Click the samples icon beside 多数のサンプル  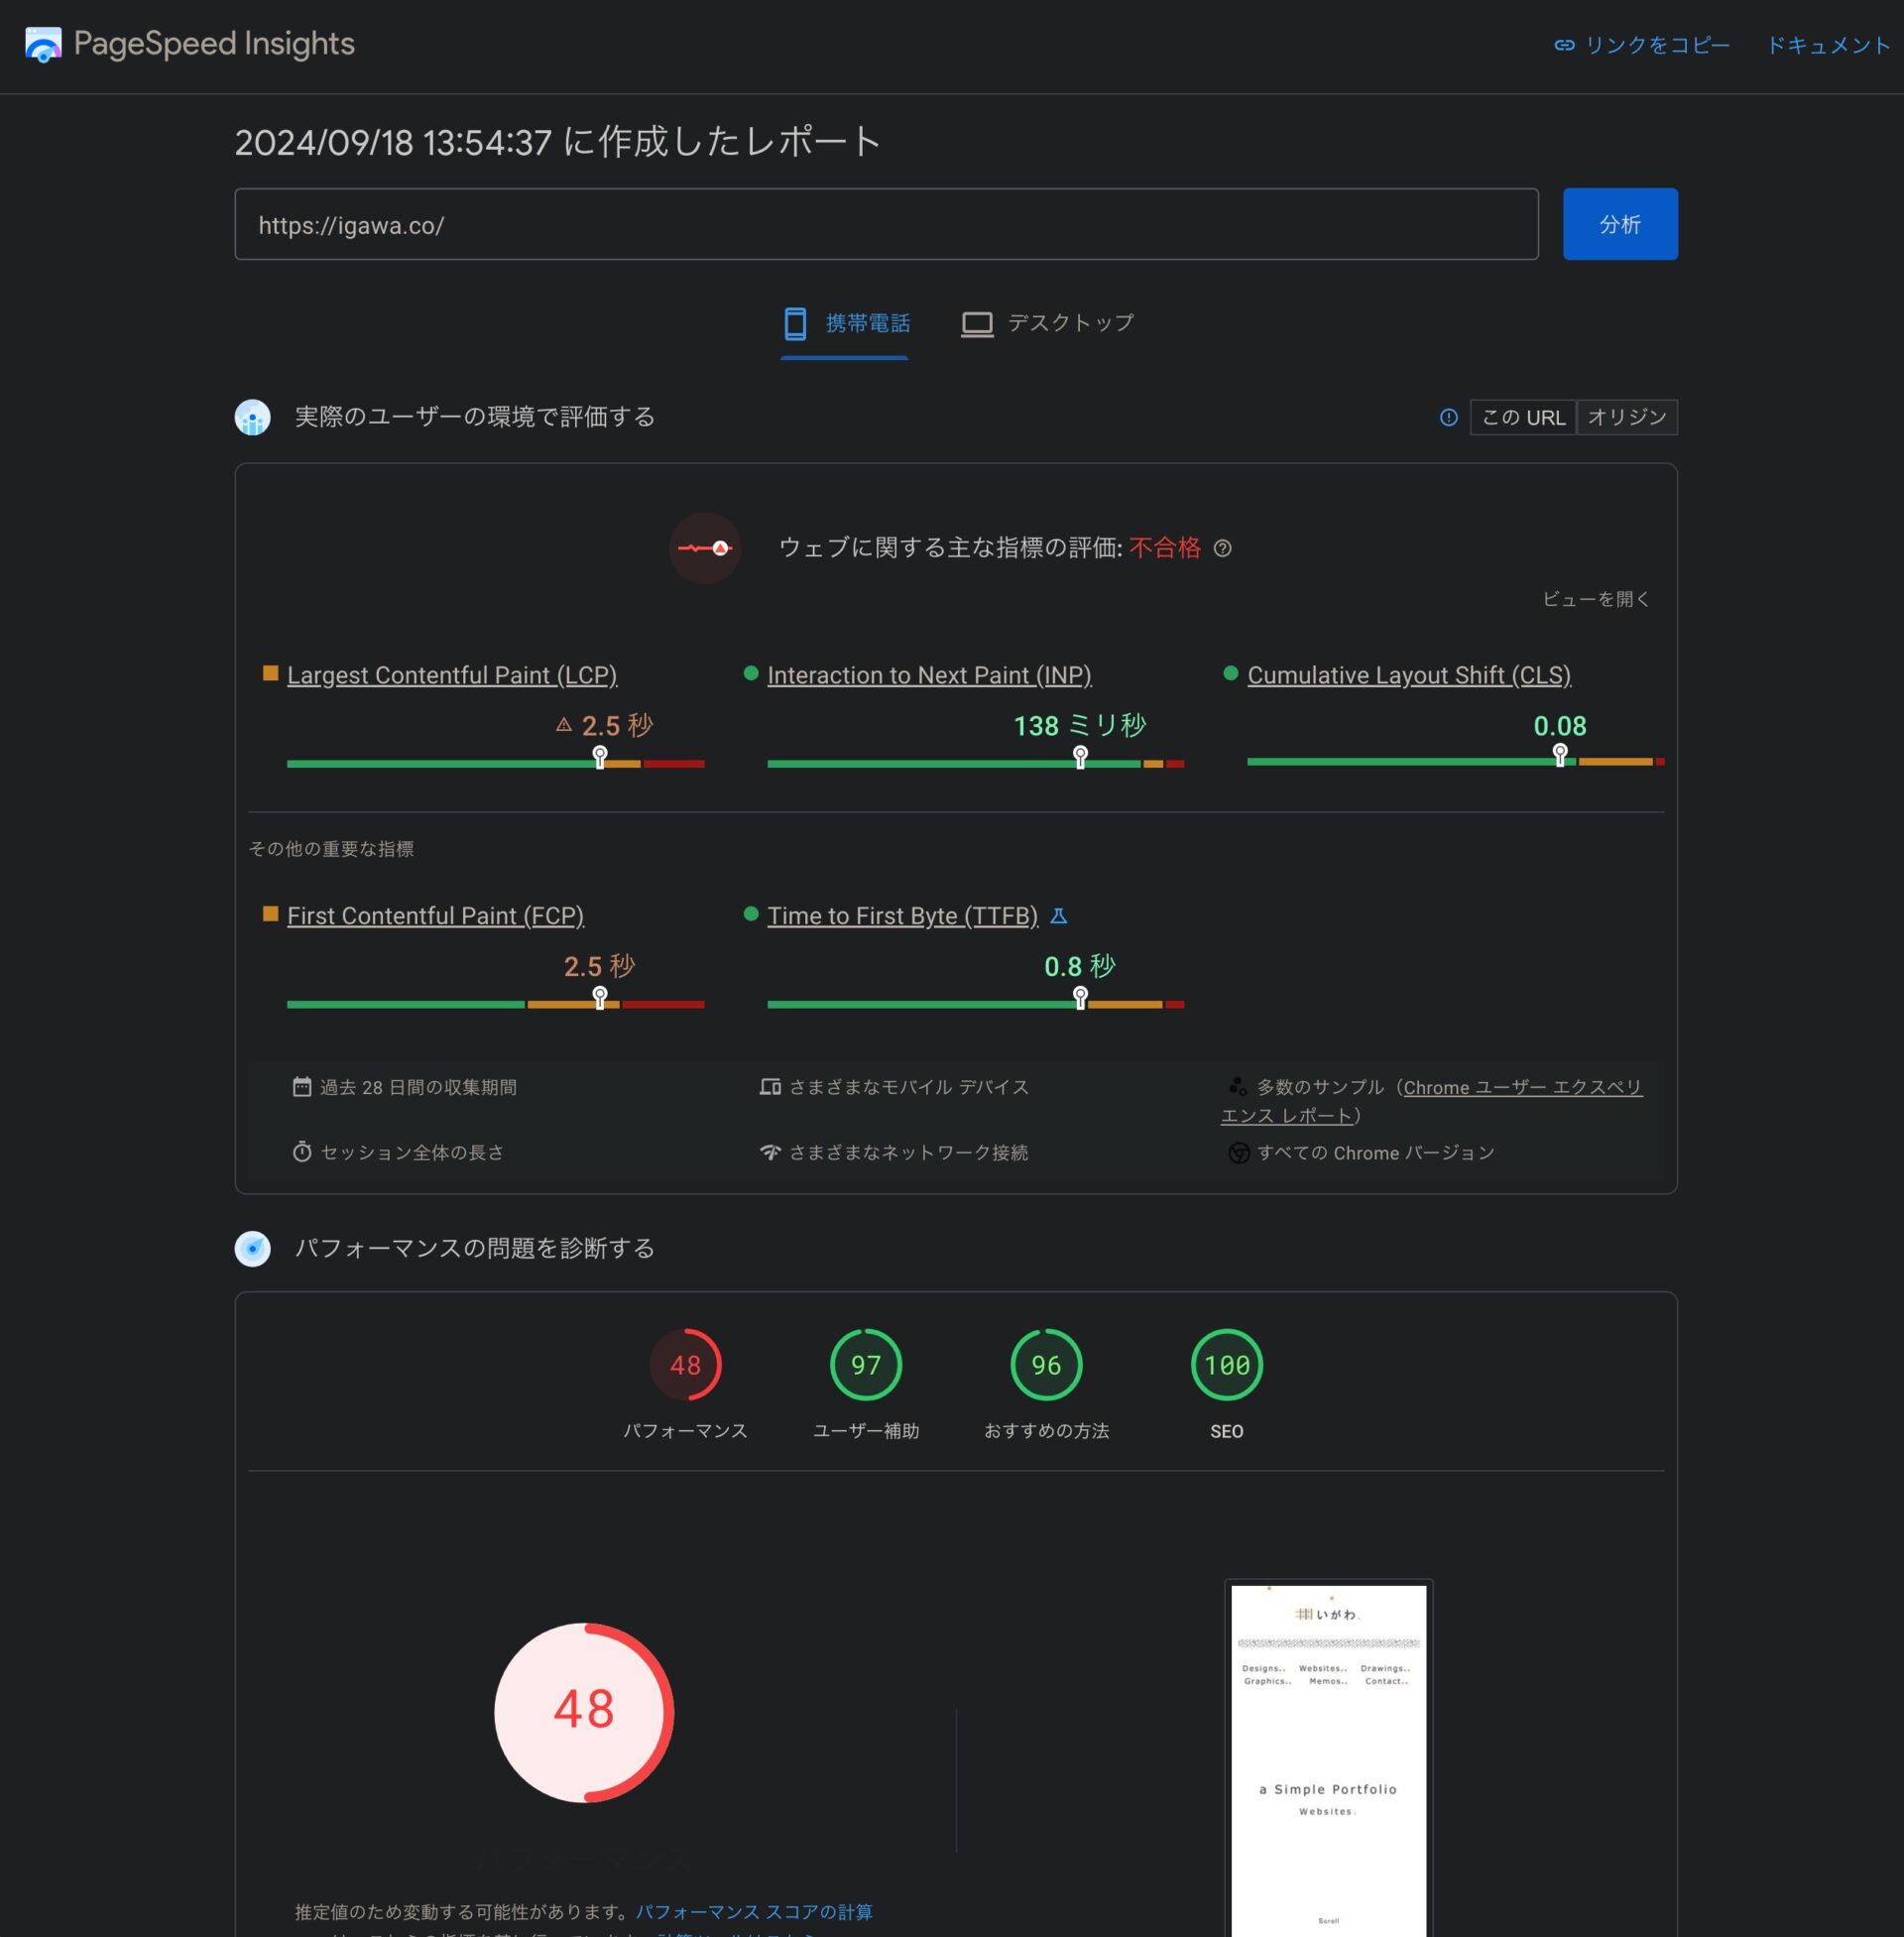point(1238,1086)
